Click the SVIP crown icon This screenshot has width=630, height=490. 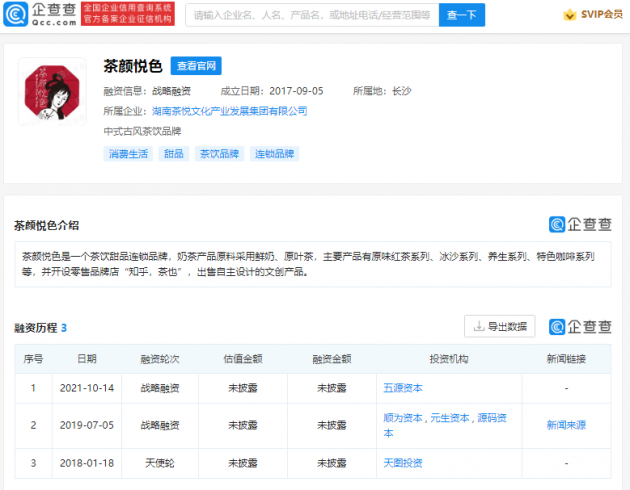(569, 15)
